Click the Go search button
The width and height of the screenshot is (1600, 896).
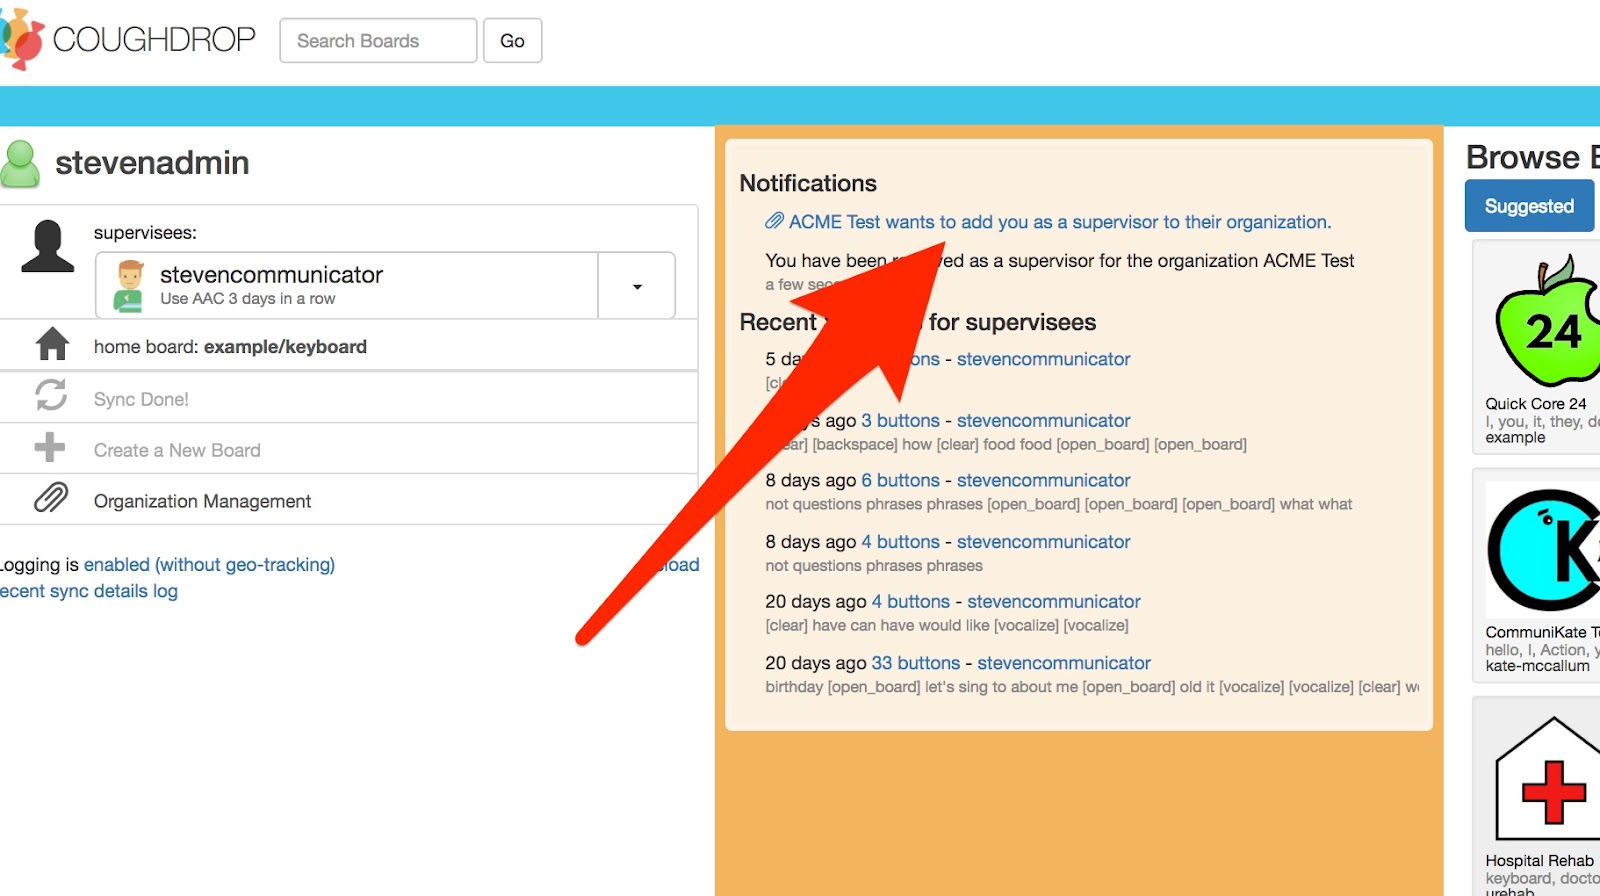click(512, 41)
